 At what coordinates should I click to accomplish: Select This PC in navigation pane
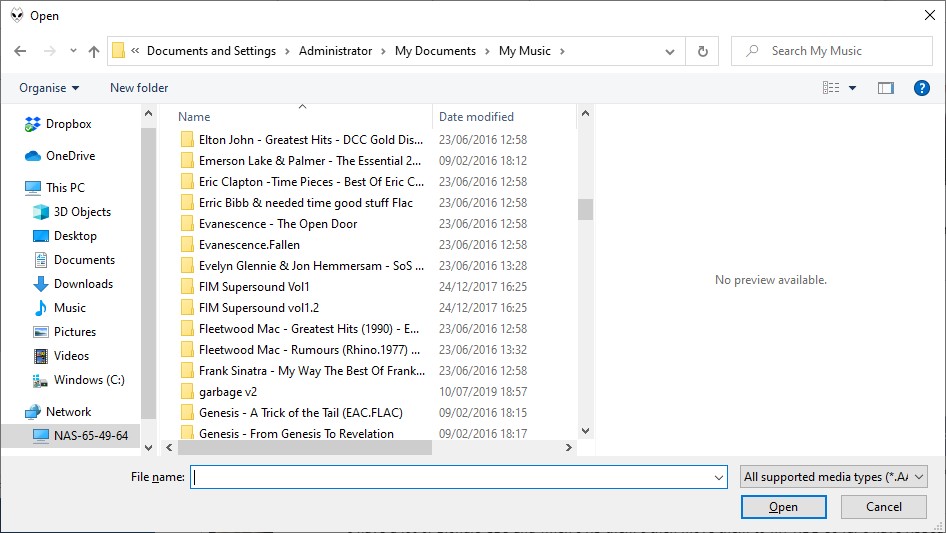click(54, 188)
